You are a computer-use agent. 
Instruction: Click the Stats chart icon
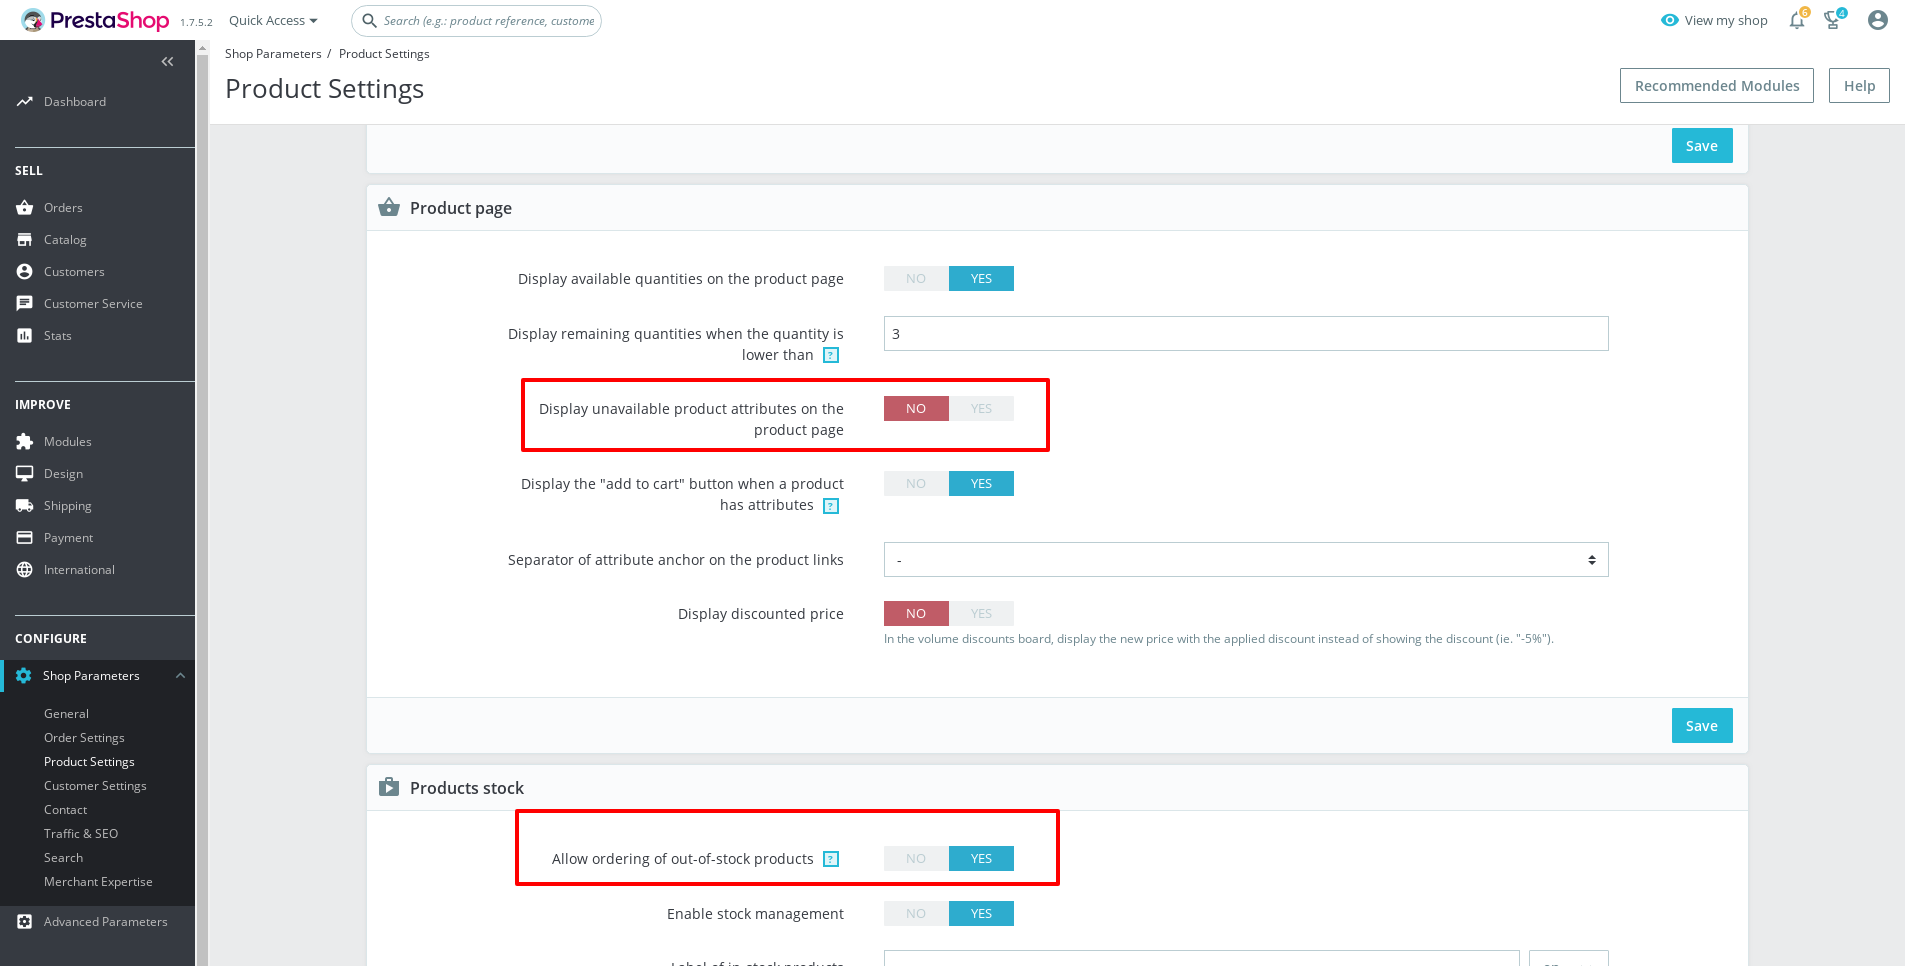[25, 336]
